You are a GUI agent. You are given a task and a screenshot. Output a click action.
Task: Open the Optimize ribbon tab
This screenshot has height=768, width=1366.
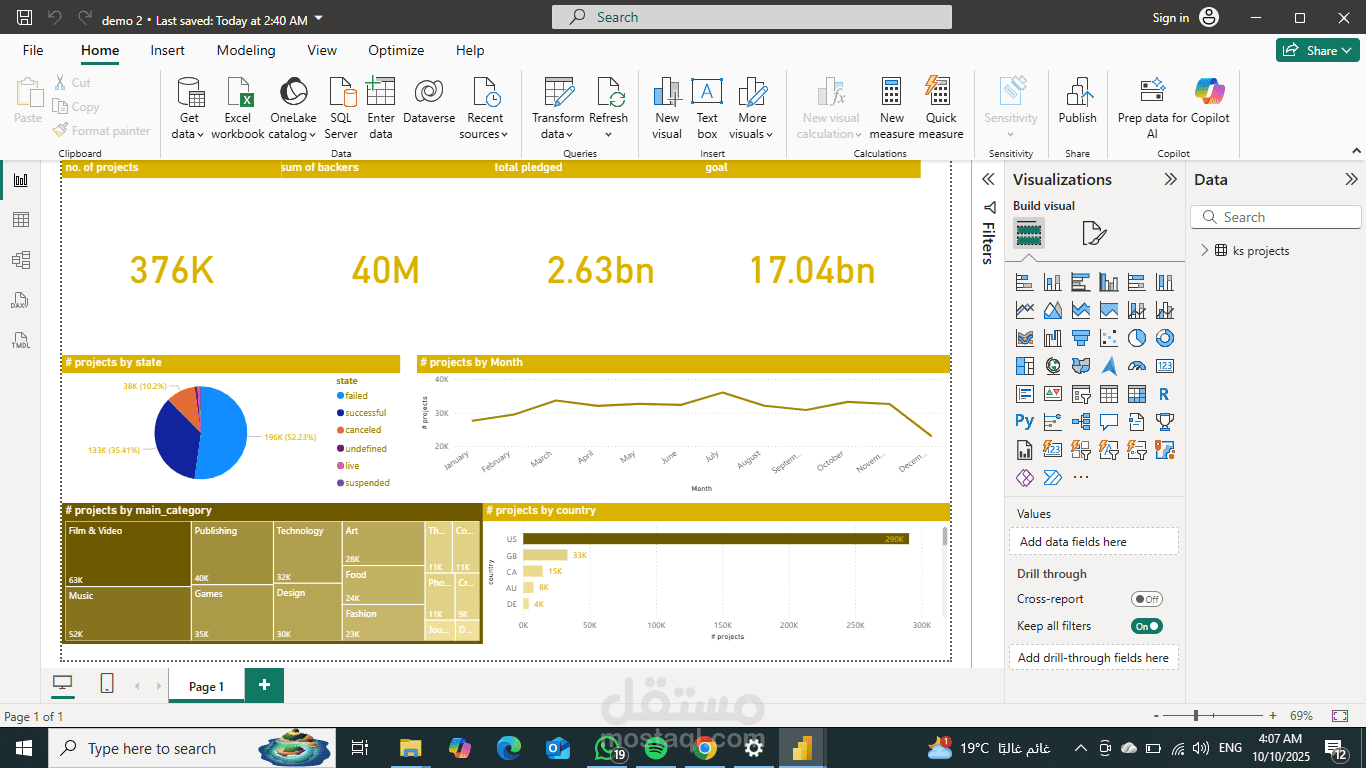(396, 50)
